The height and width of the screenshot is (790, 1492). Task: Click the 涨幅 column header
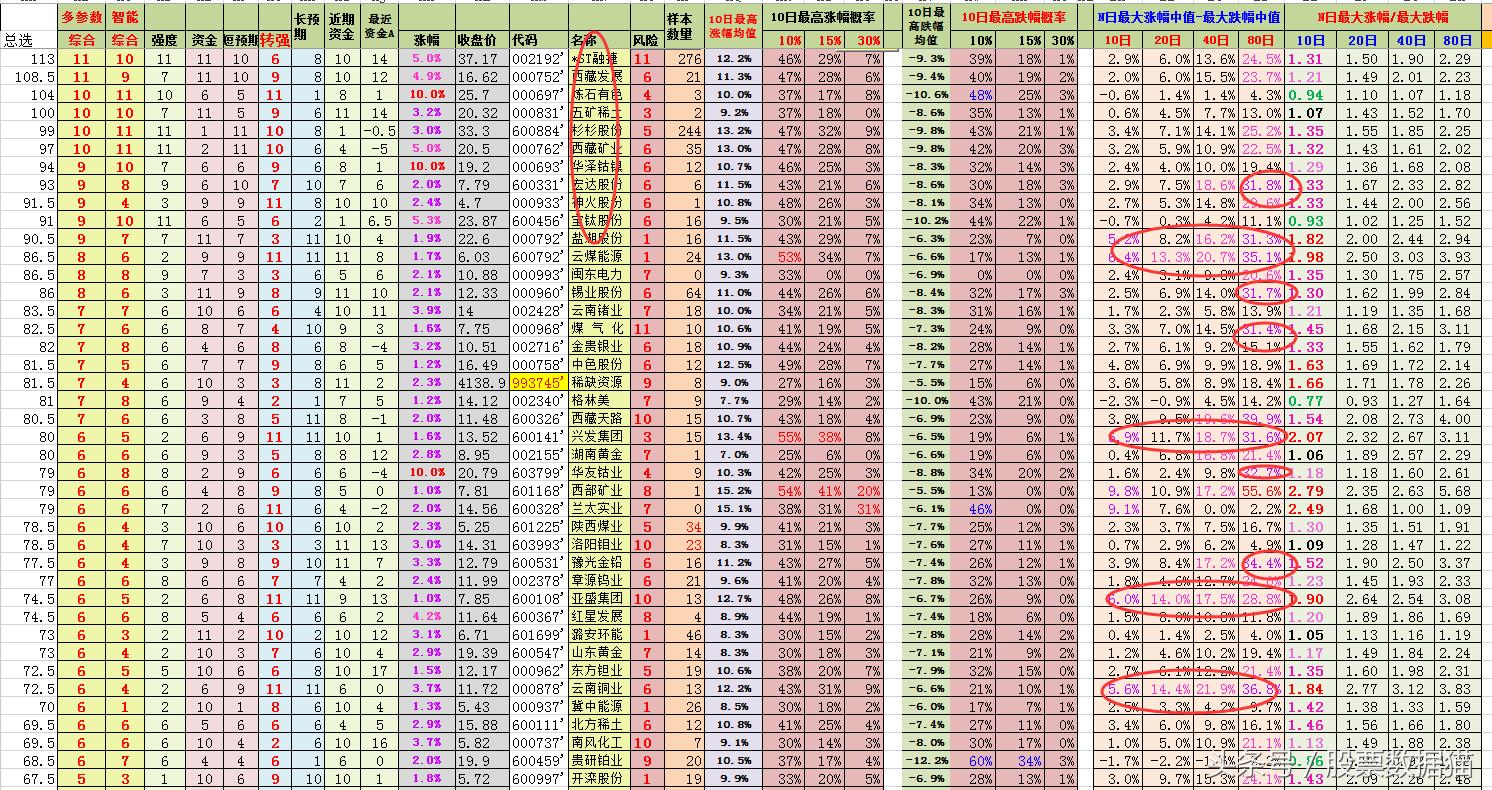(x=425, y=40)
